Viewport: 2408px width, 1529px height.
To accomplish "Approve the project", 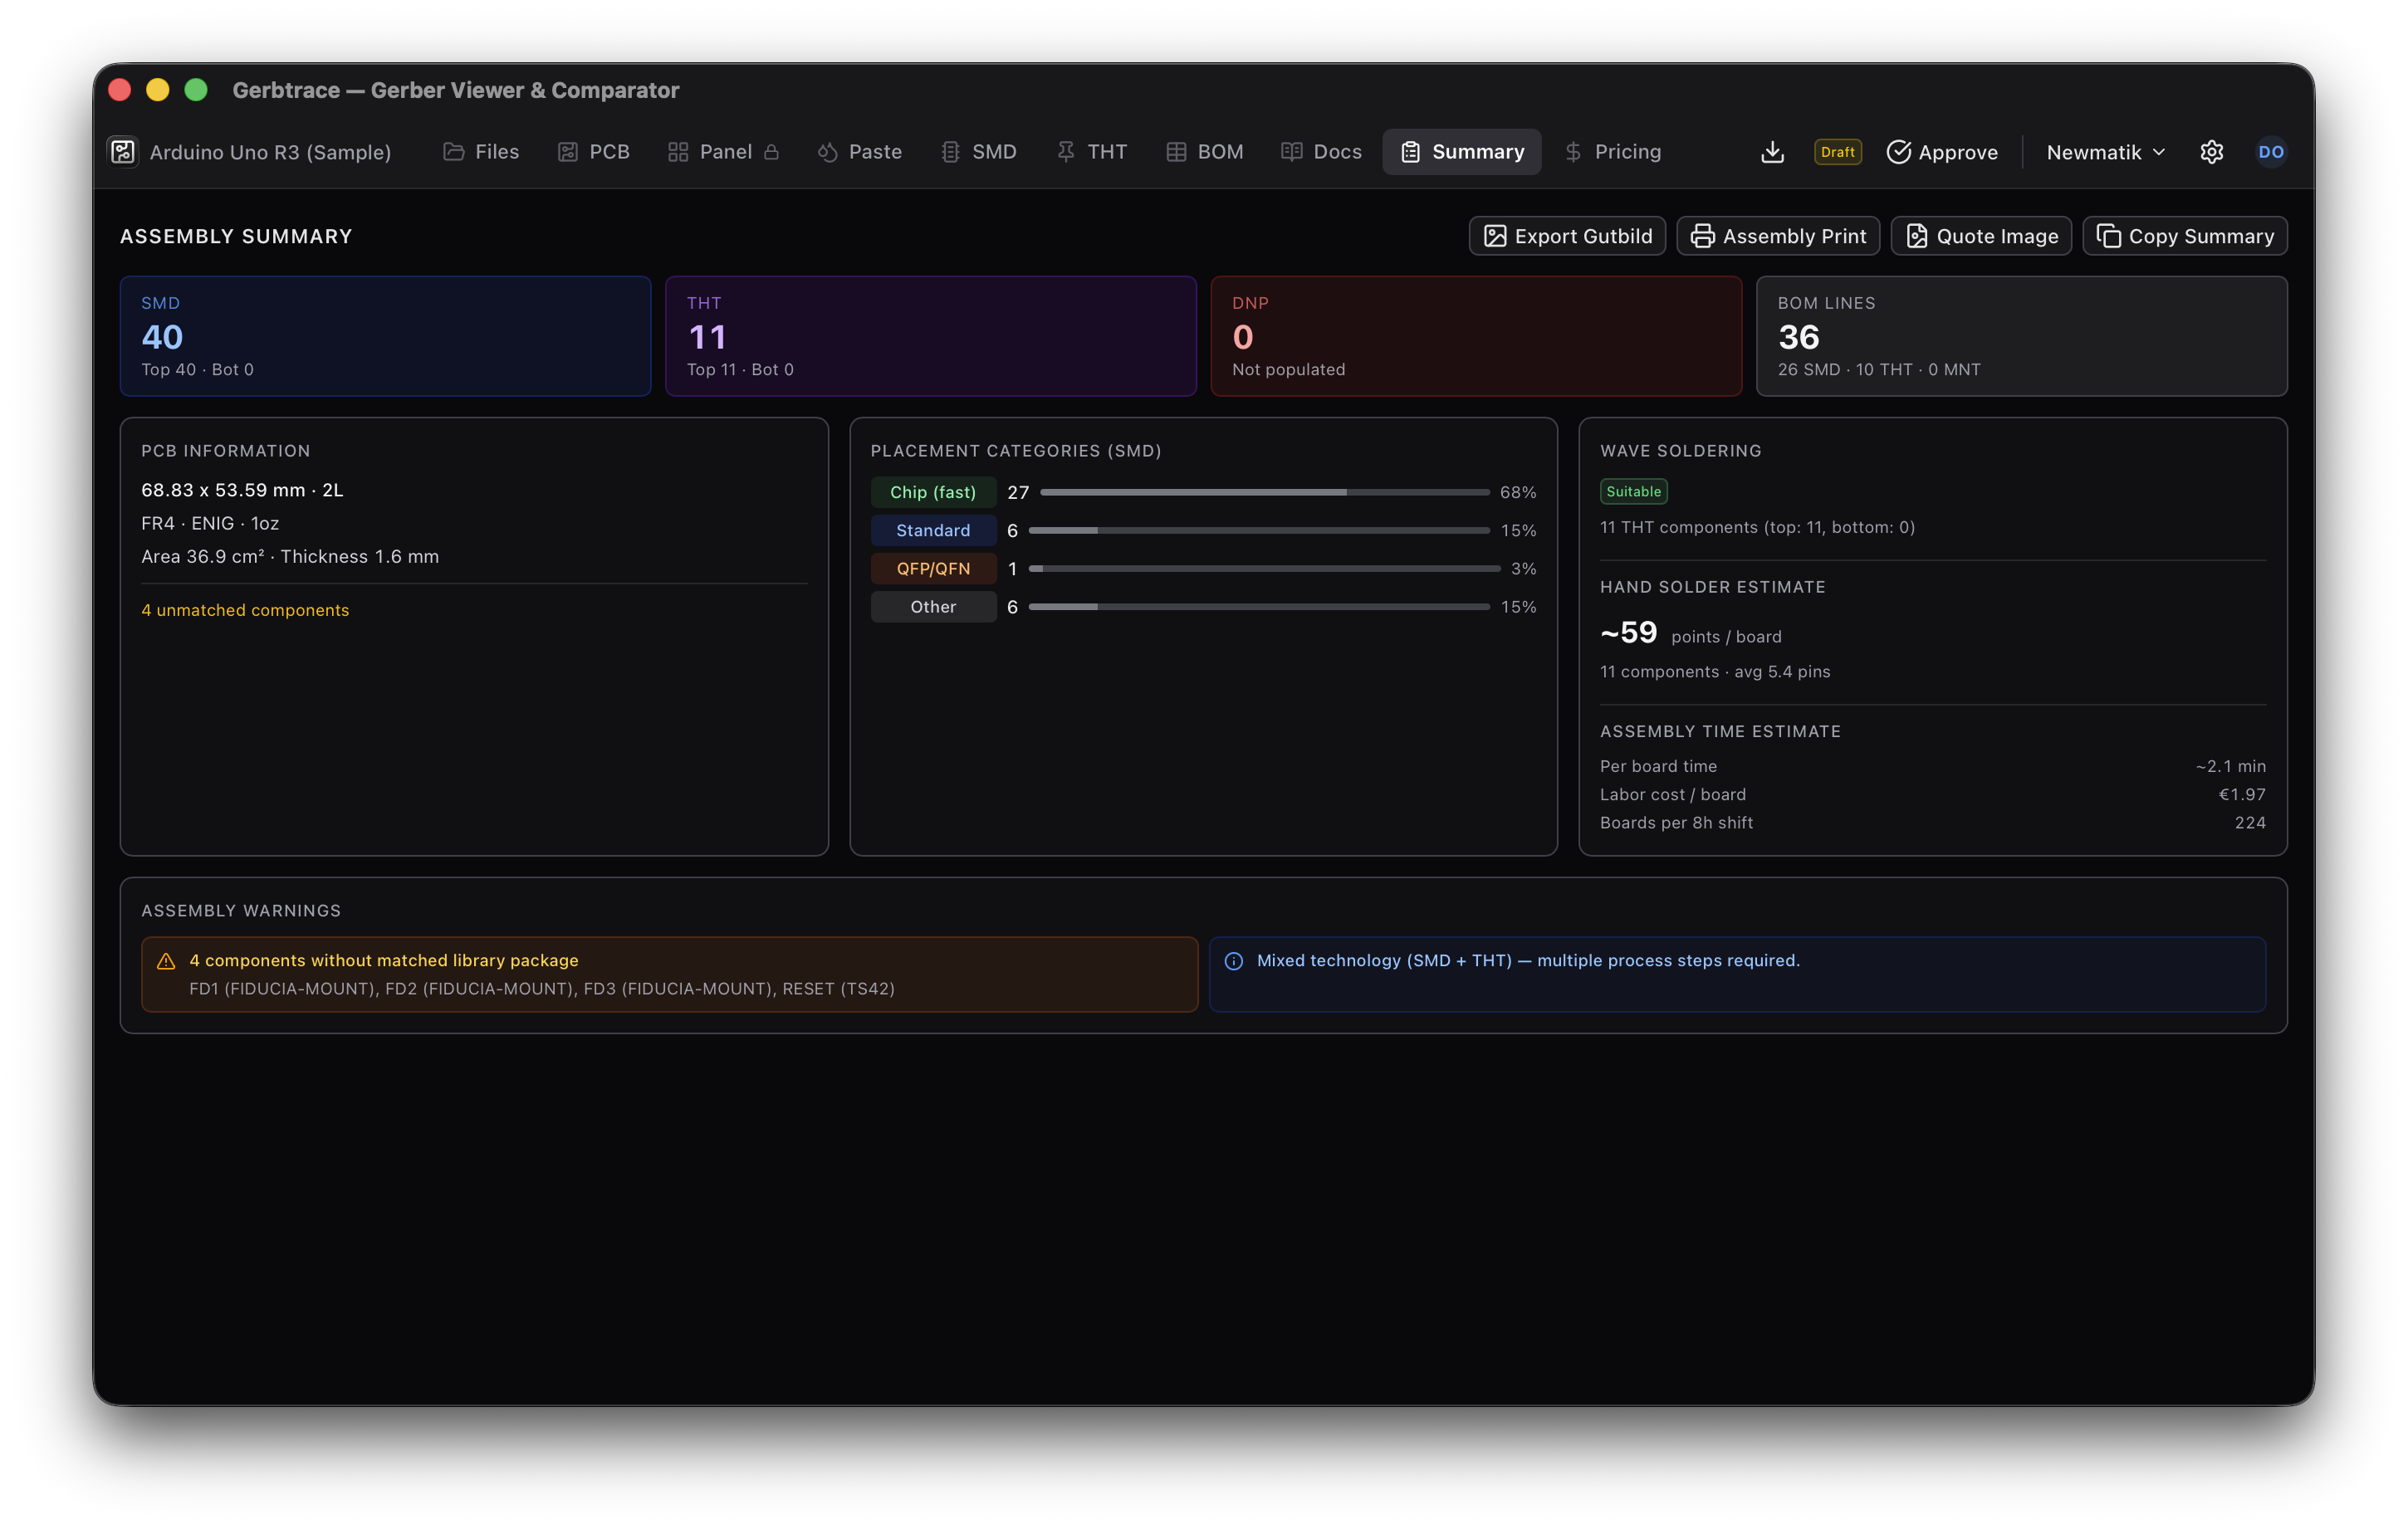I will coord(1942,152).
